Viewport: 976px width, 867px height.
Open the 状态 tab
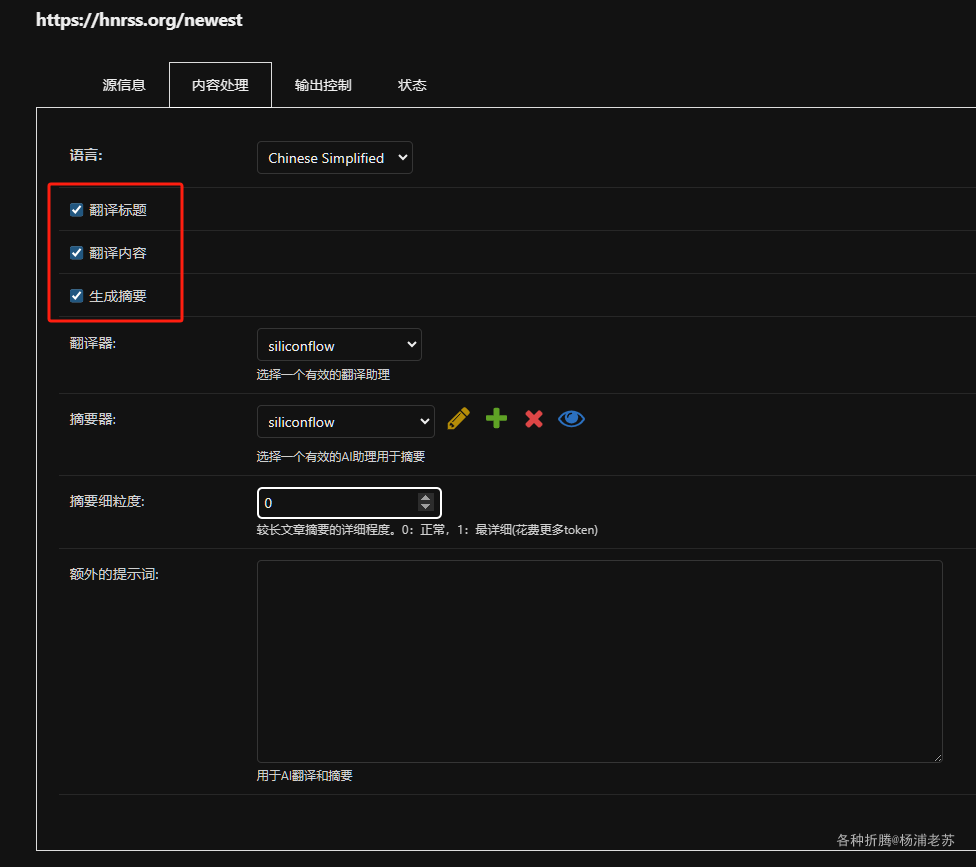[412, 85]
